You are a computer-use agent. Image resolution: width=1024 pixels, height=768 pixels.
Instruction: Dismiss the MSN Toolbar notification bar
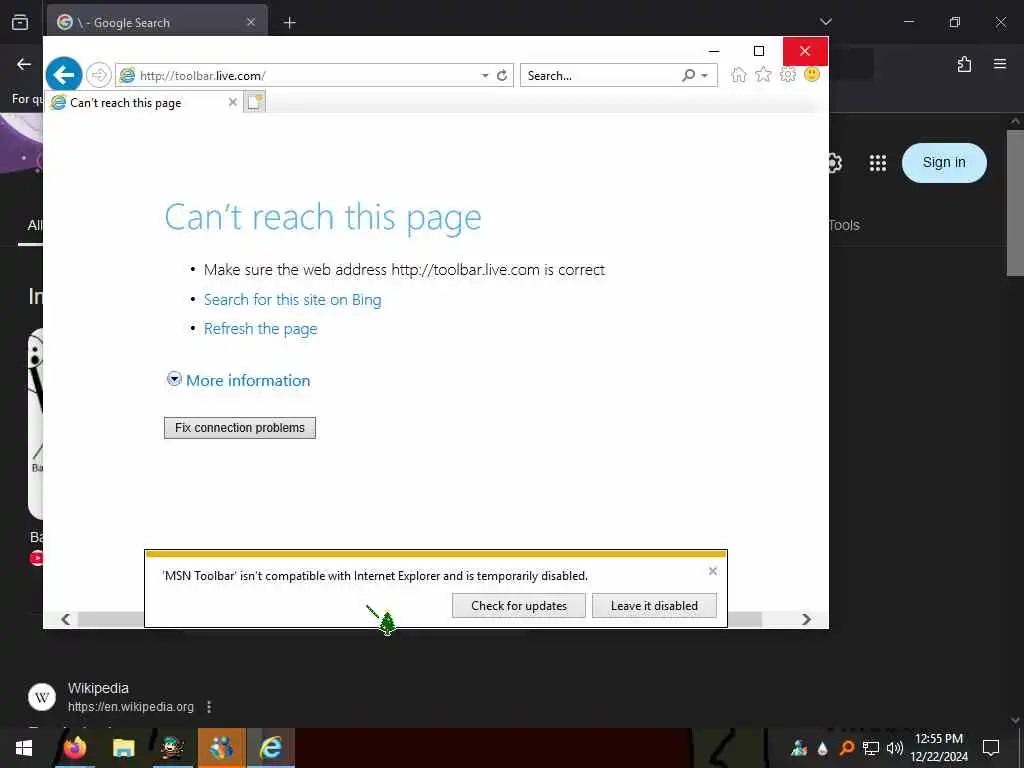(x=712, y=571)
